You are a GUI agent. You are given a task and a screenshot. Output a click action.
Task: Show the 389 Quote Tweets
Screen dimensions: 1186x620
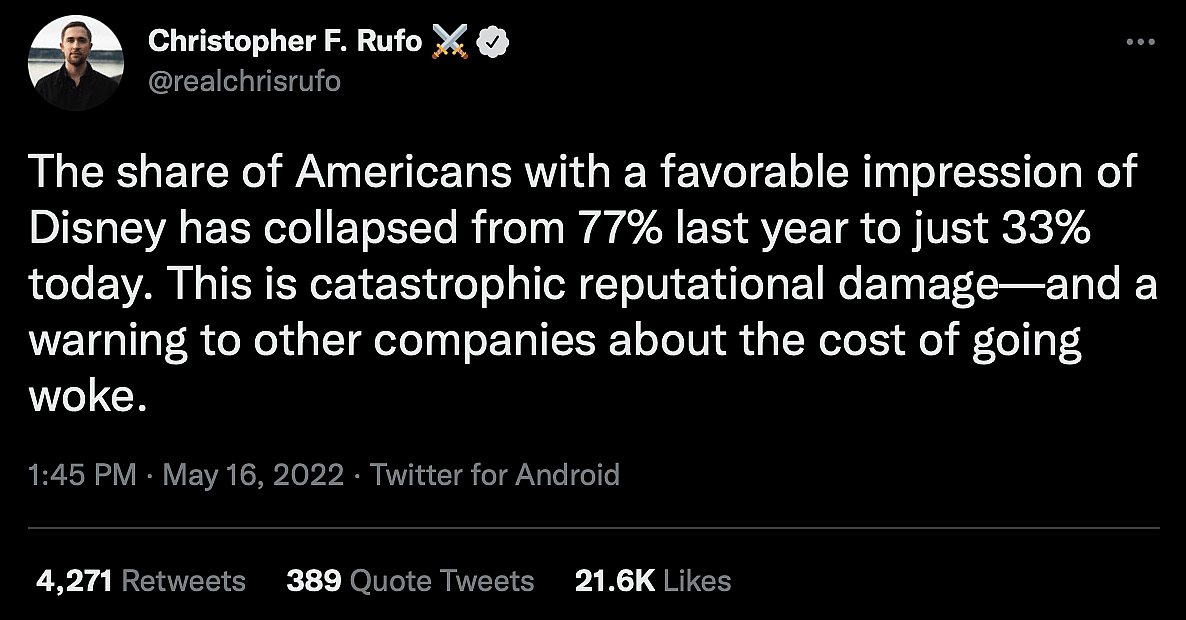tap(410, 581)
